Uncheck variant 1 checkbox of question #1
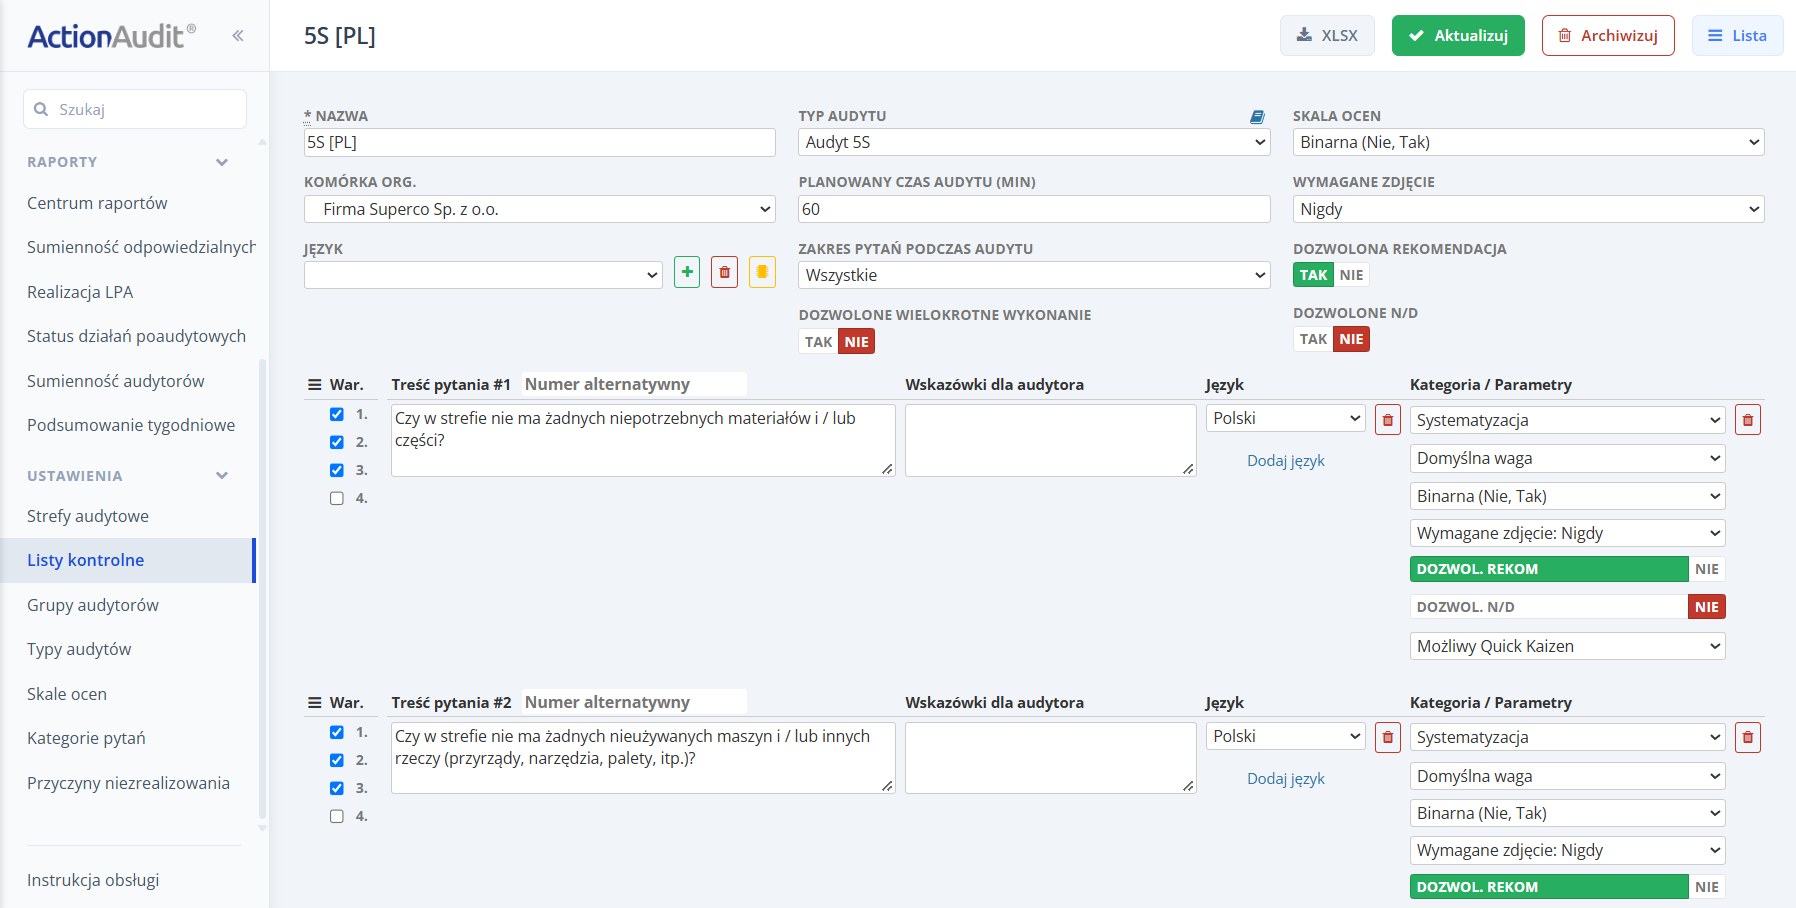This screenshot has width=1796, height=908. coord(337,414)
